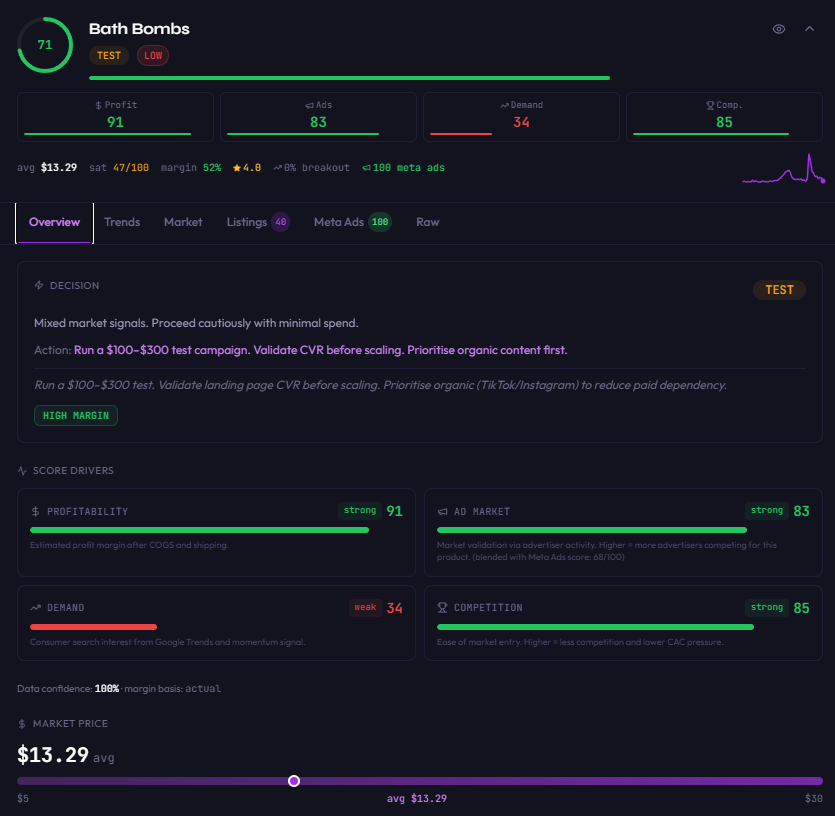Screen dimensions: 835x816
Task: Toggle the eye visibility icon for Bath Bombs
Action: click(x=779, y=29)
